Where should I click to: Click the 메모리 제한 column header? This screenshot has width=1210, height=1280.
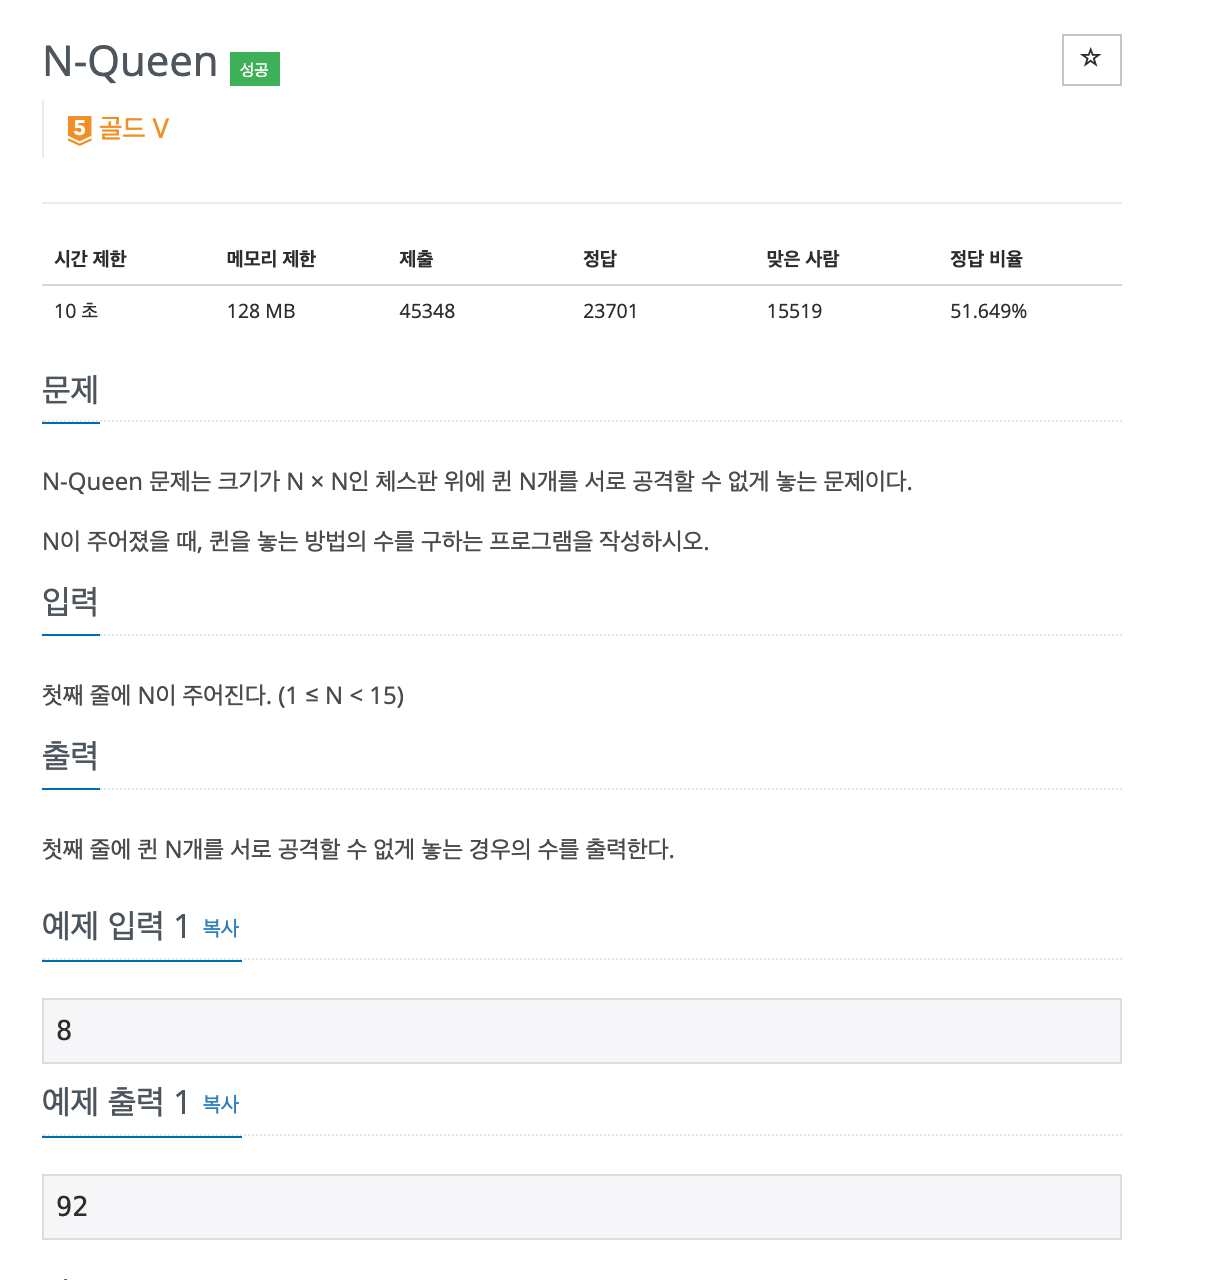point(271,259)
